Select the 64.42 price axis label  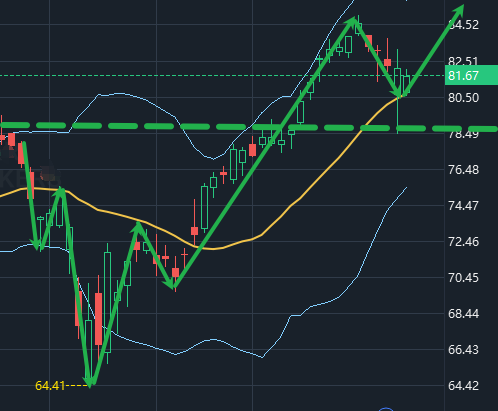(463, 386)
